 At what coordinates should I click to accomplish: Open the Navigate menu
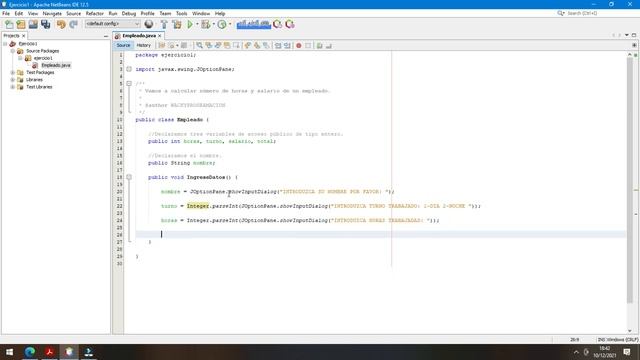52,13
